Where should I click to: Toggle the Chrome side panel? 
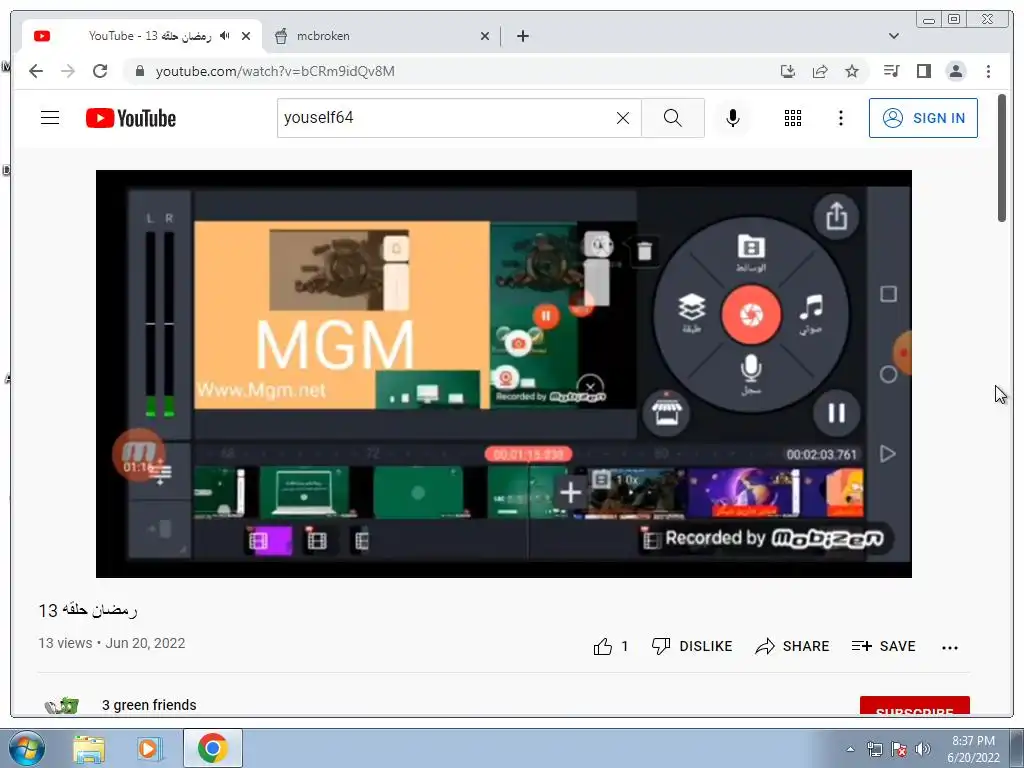point(923,71)
